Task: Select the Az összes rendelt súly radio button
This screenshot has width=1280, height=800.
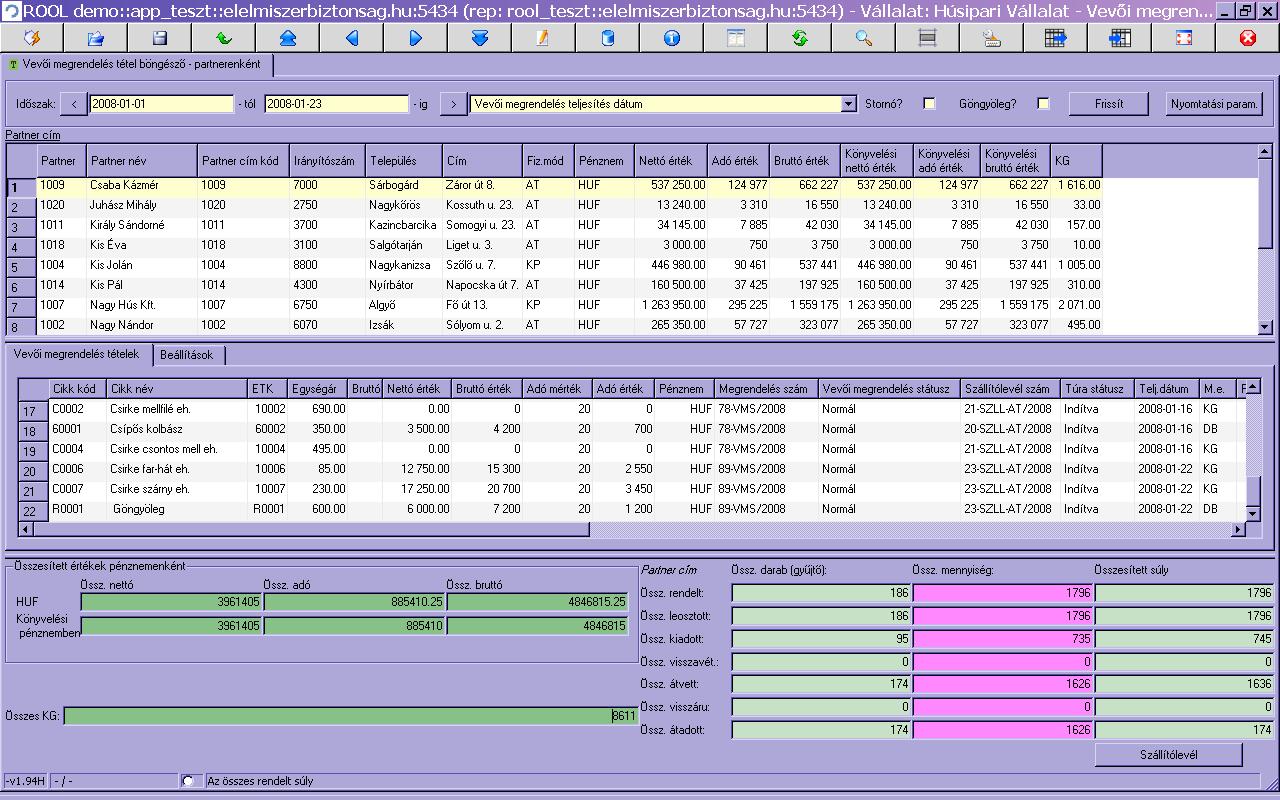Action: (x=188, y=781)
